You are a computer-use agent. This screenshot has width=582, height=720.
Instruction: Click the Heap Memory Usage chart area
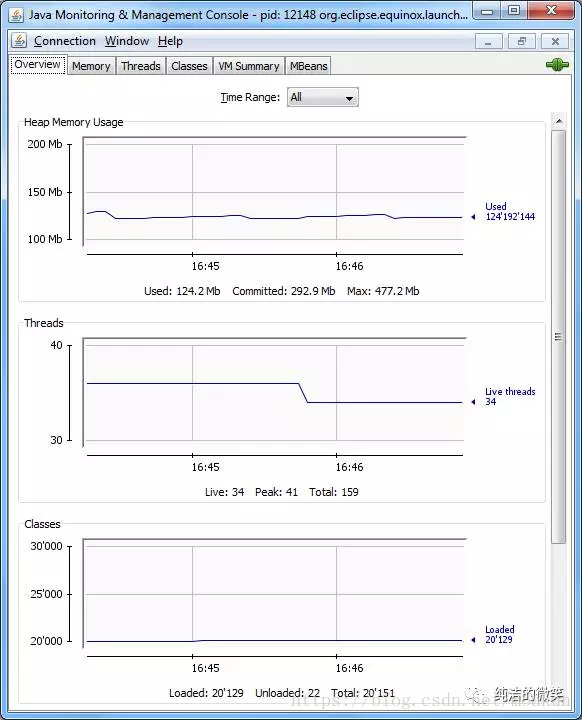(x=274, y=191)
